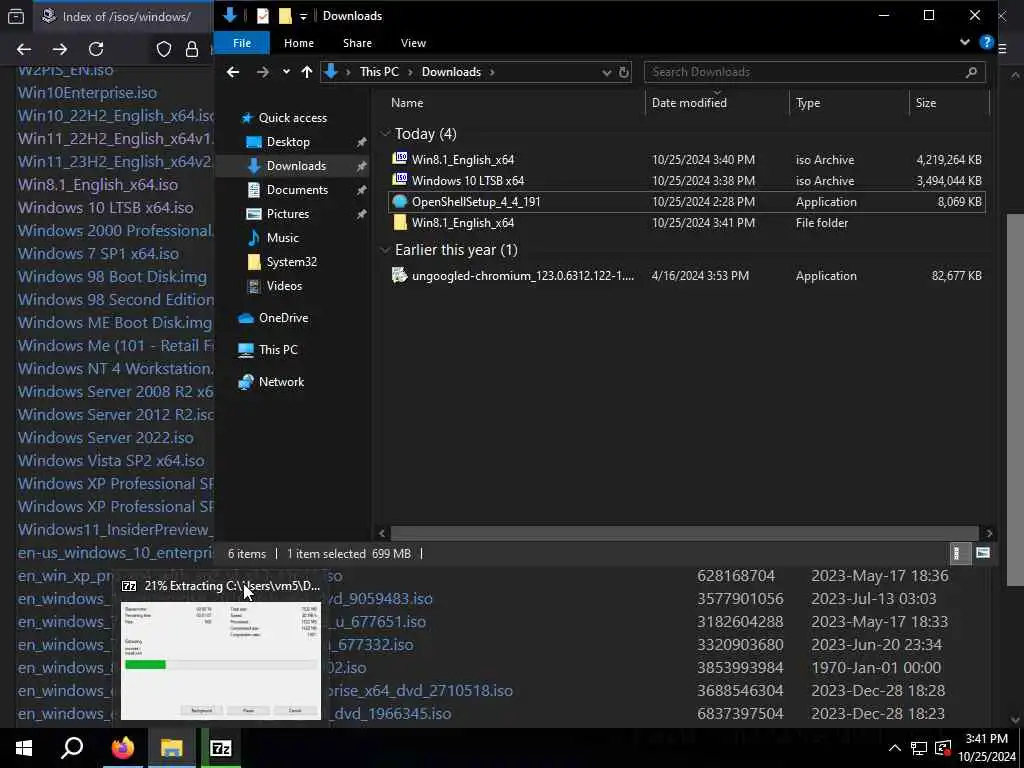Sort by the Type column header
This screenshot has width=1024, height=768.
[x=808, y=103]
